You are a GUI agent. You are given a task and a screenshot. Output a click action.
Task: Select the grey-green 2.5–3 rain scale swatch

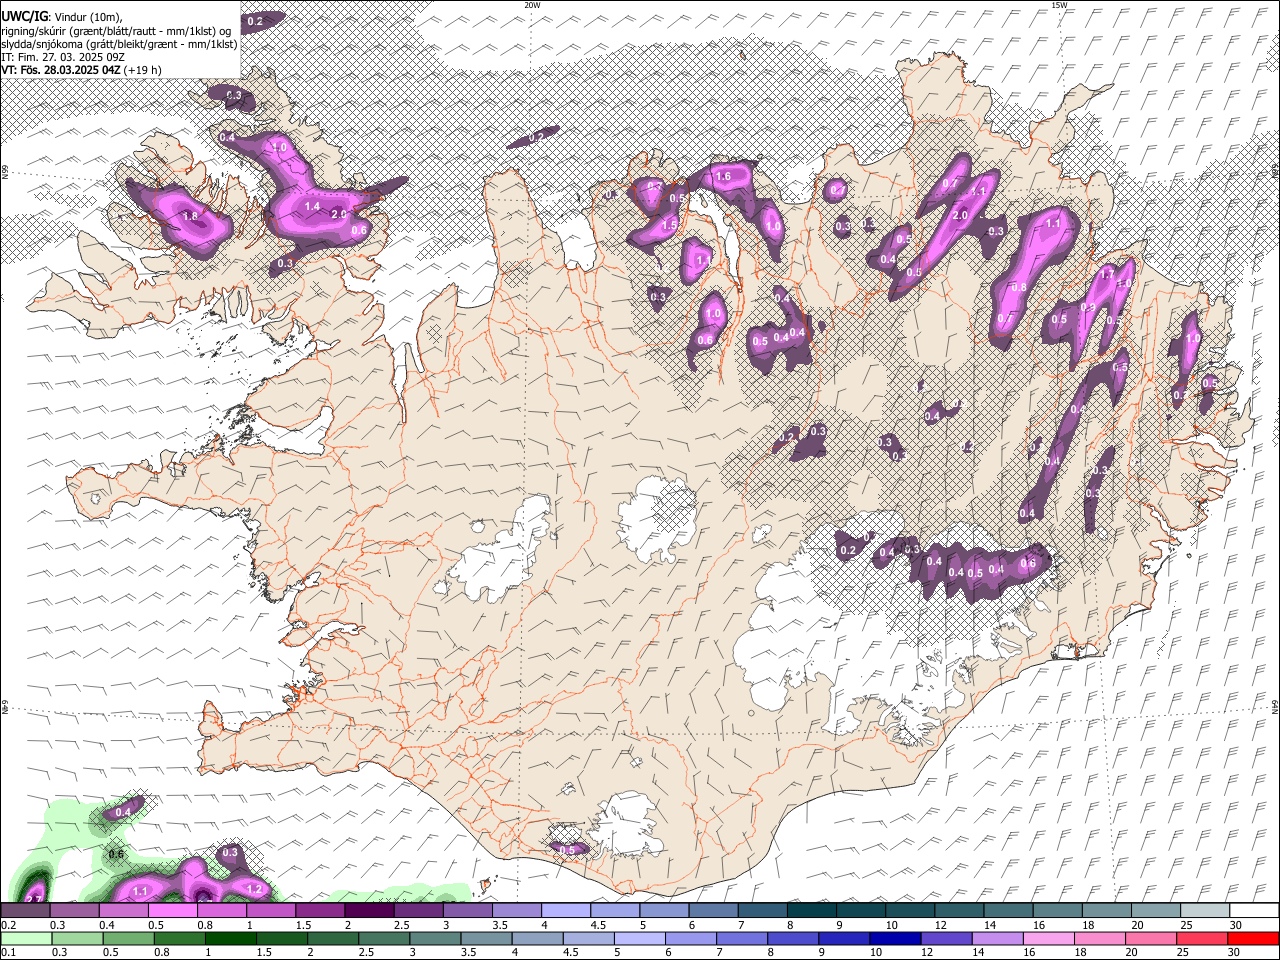pos(385,938)
